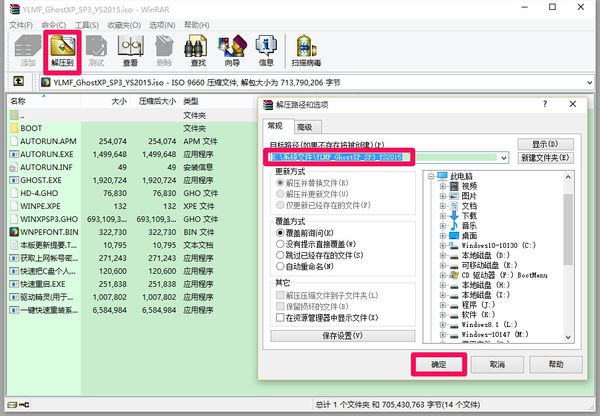Click the 新建文件夹(E) button

[x=545, y=157]
